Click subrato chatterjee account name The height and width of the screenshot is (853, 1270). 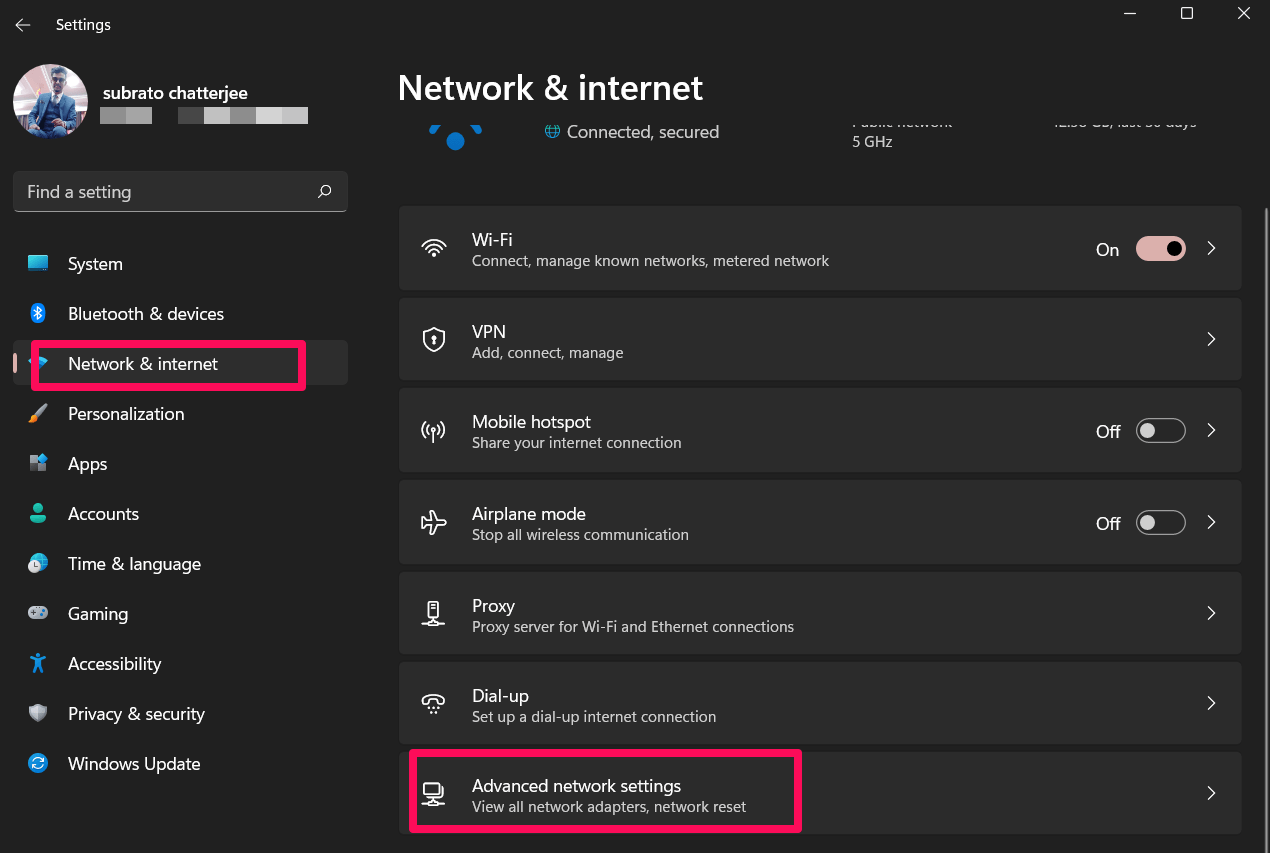(x=175, y=93)
